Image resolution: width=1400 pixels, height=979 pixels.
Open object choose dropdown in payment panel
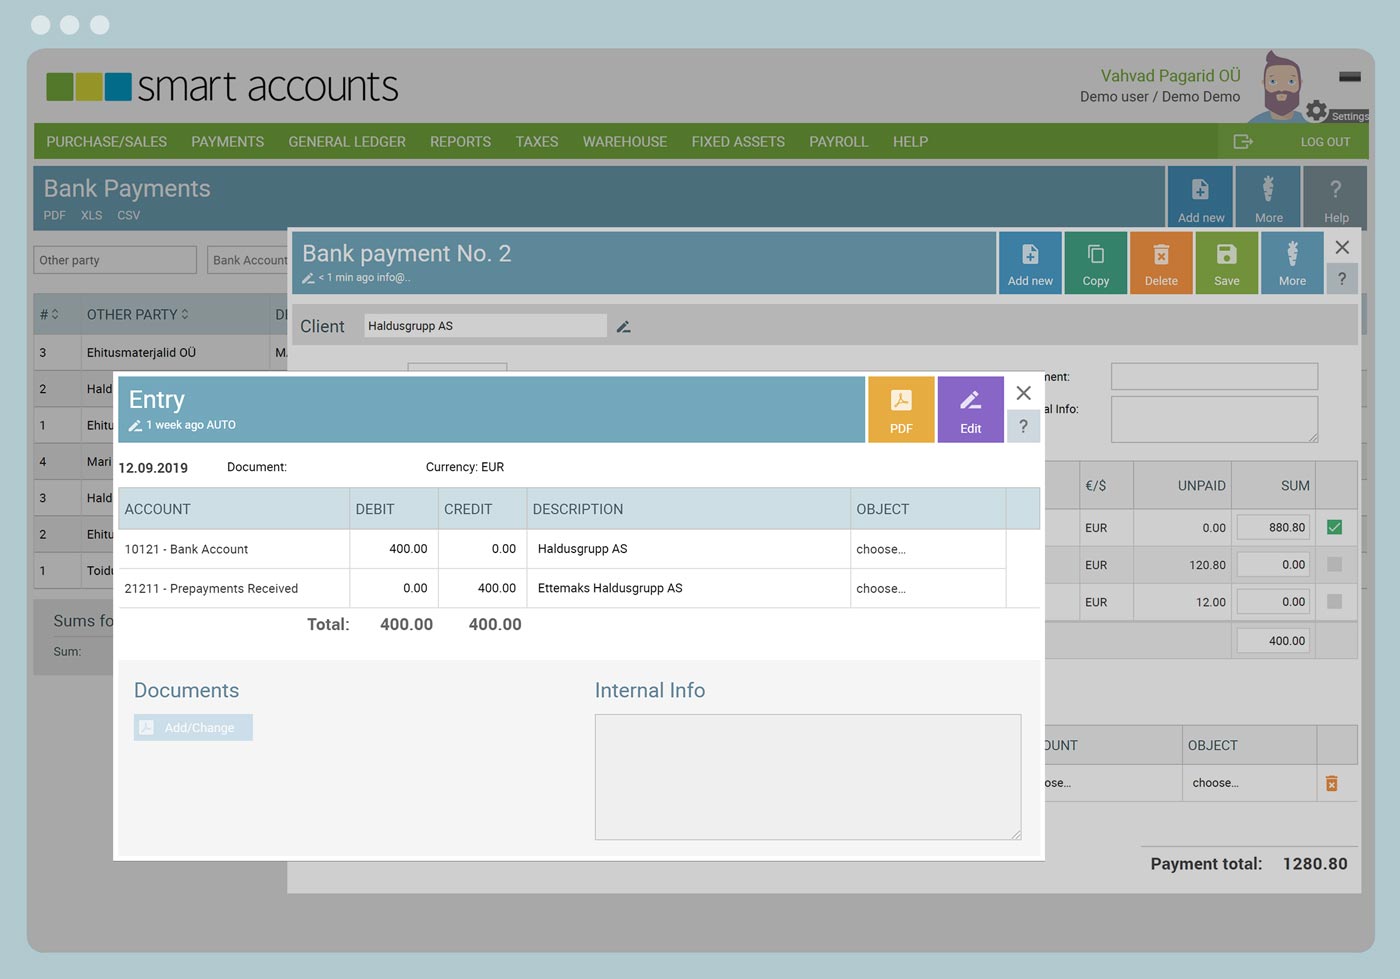coord(1215,783)
